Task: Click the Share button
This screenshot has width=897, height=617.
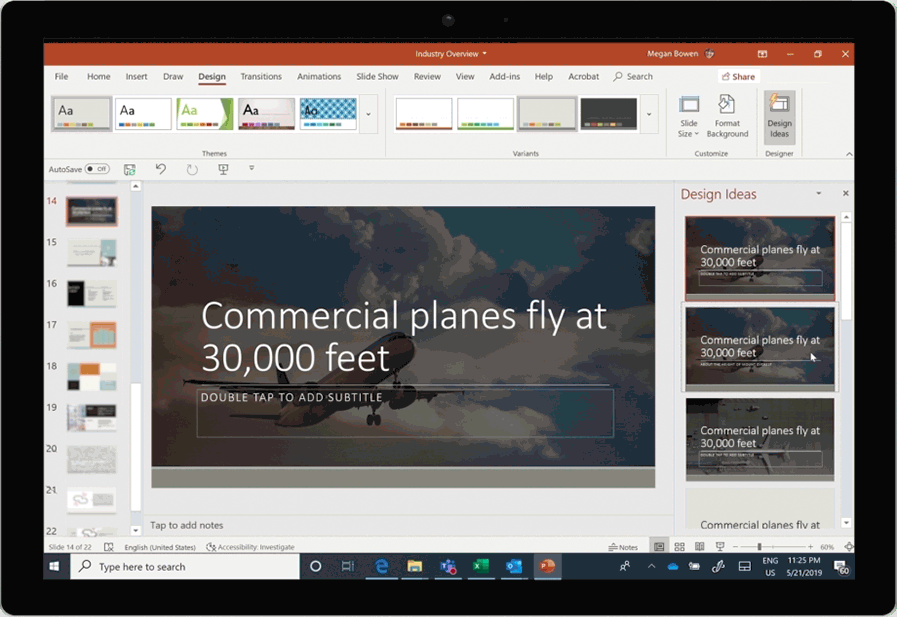Action: coord(738,76)
